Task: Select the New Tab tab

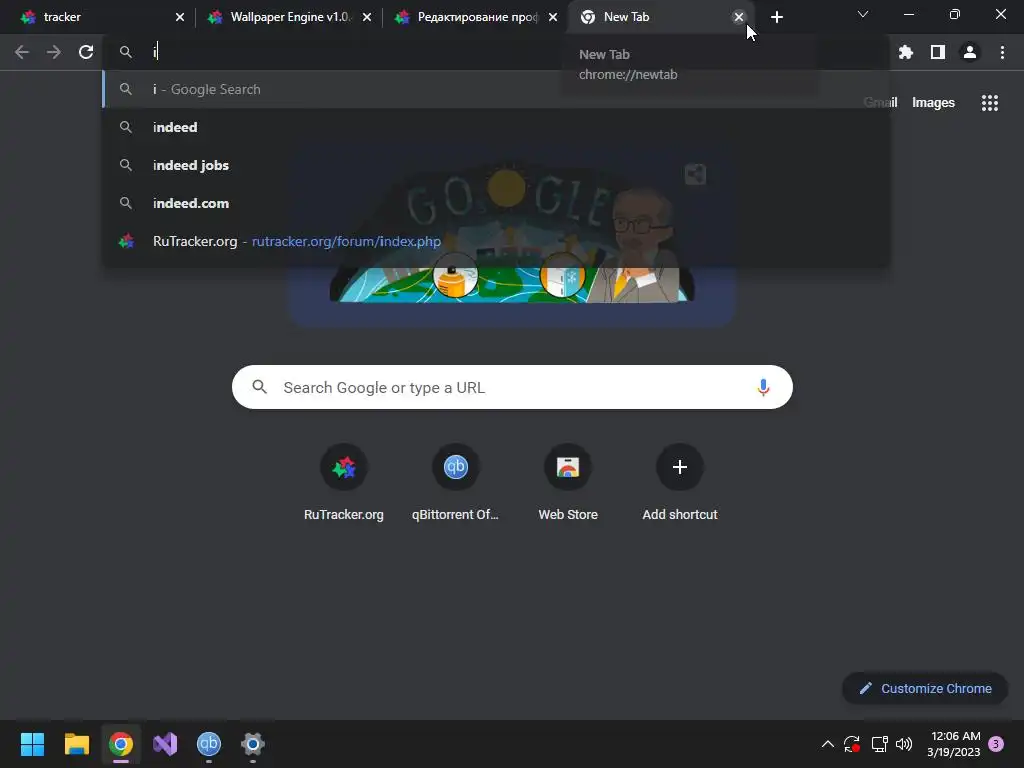Action: (653, 17)
